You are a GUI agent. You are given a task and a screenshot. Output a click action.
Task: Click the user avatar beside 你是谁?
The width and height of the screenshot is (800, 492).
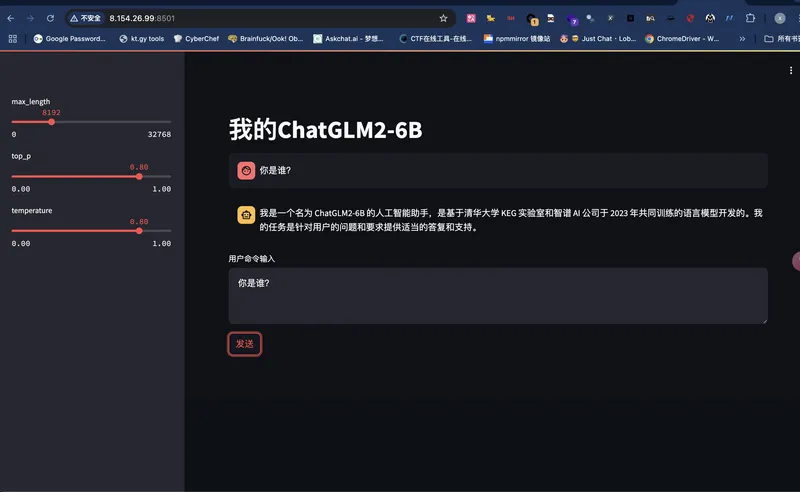tap(246, 170)
